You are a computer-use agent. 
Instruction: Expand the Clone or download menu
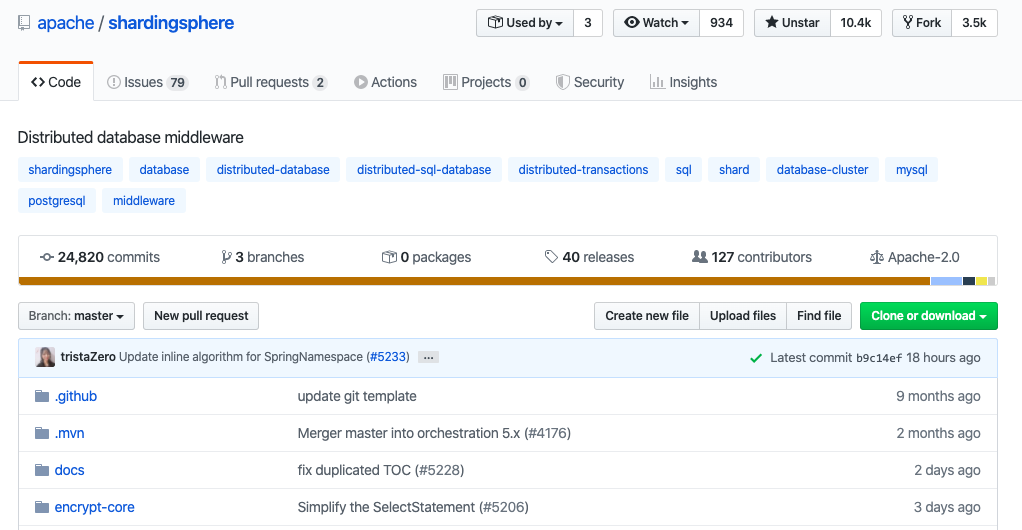click(928, 316)
